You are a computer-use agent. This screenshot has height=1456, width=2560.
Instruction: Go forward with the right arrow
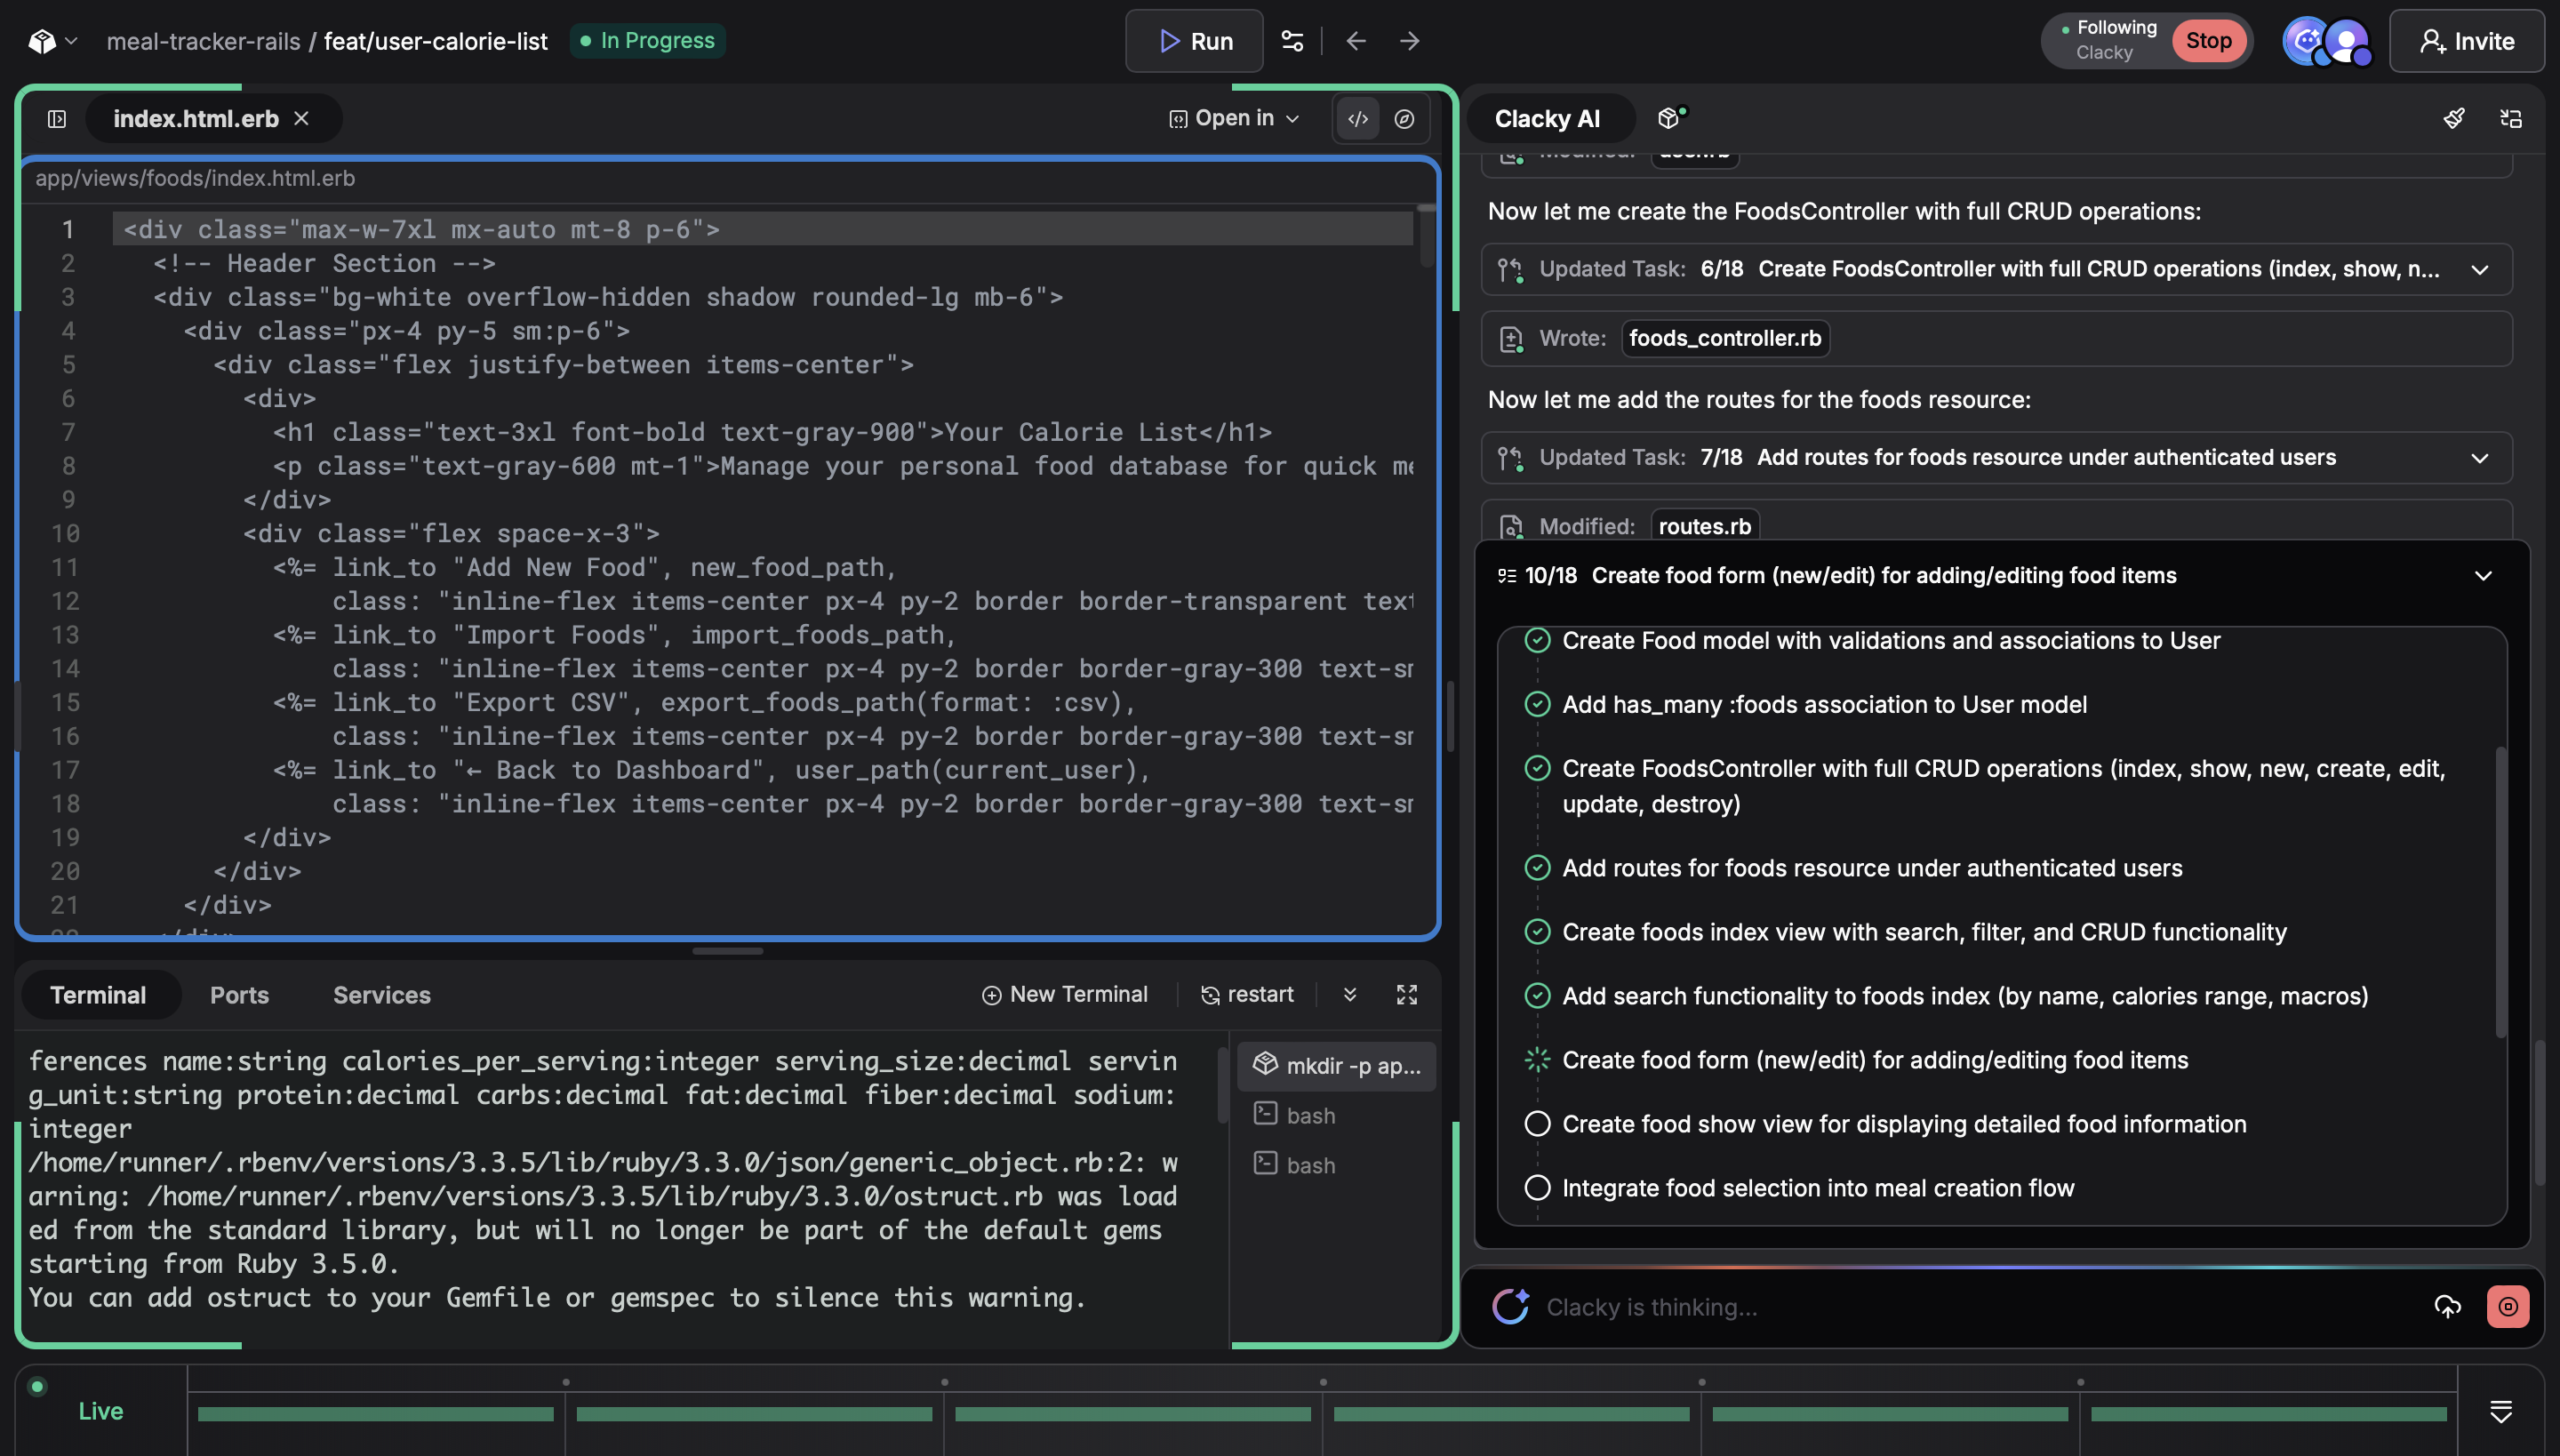[1409, 41]
